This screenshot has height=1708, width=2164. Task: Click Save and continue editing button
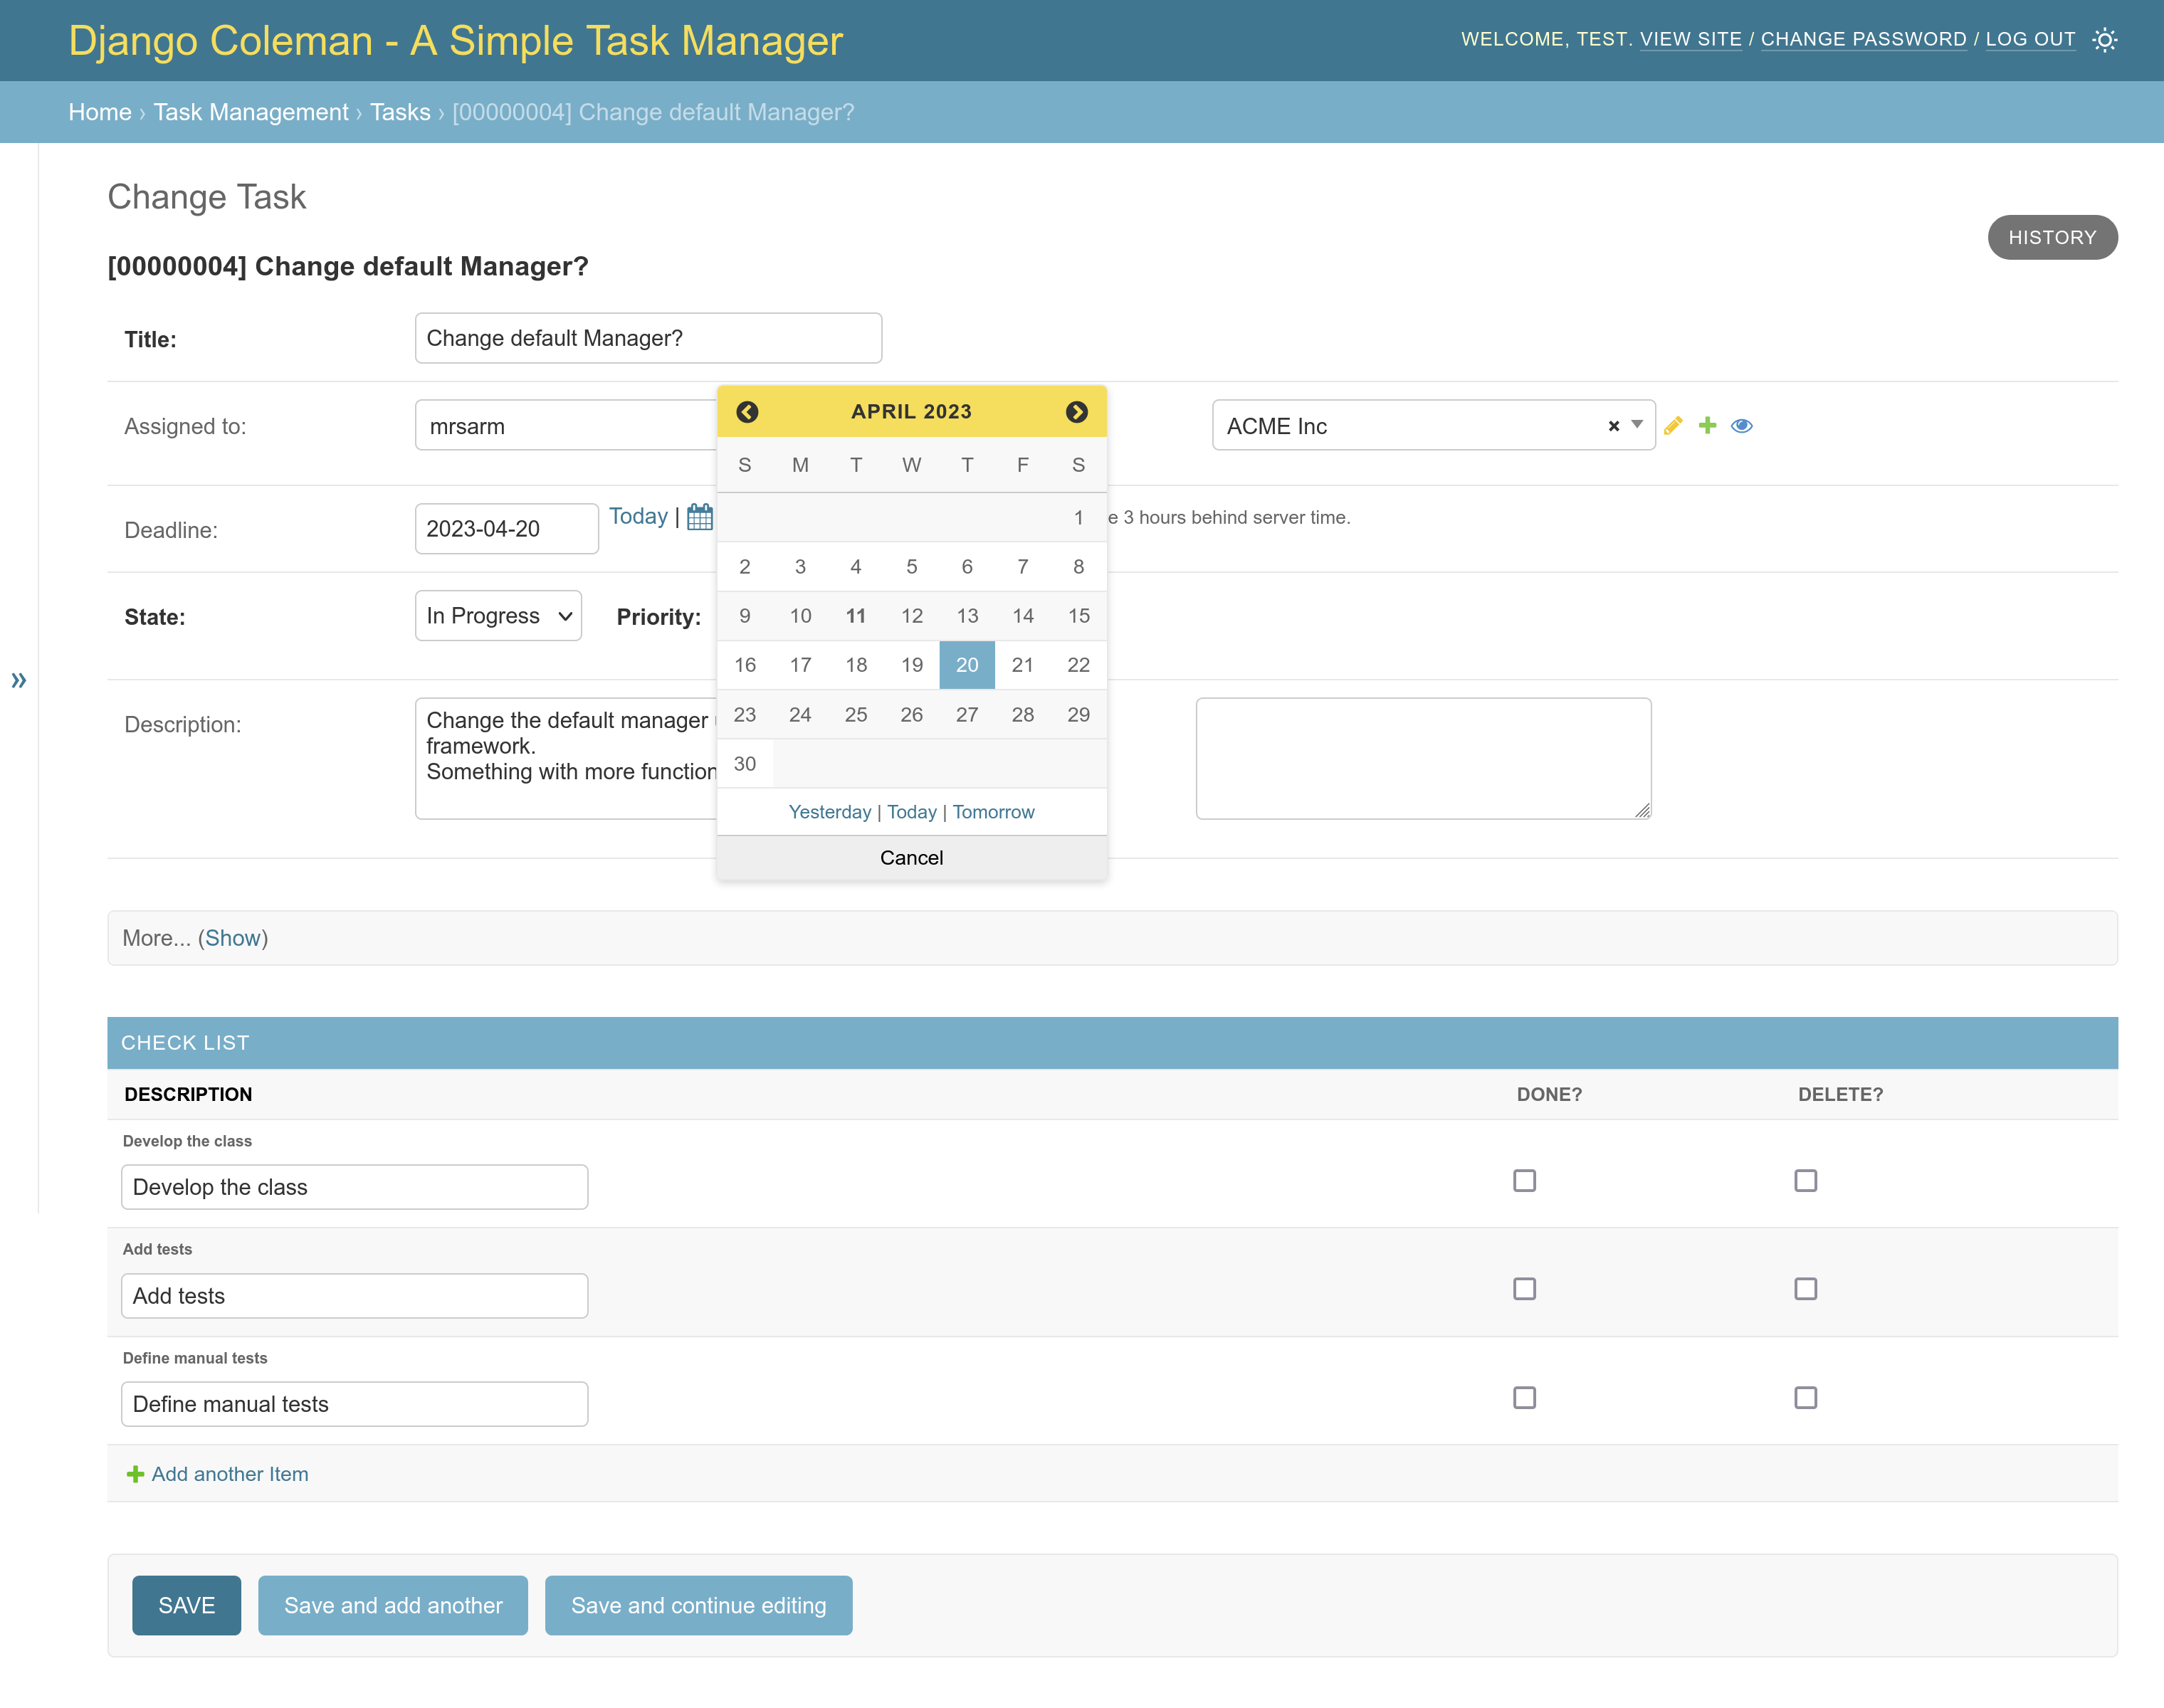tap(699, 1604)
